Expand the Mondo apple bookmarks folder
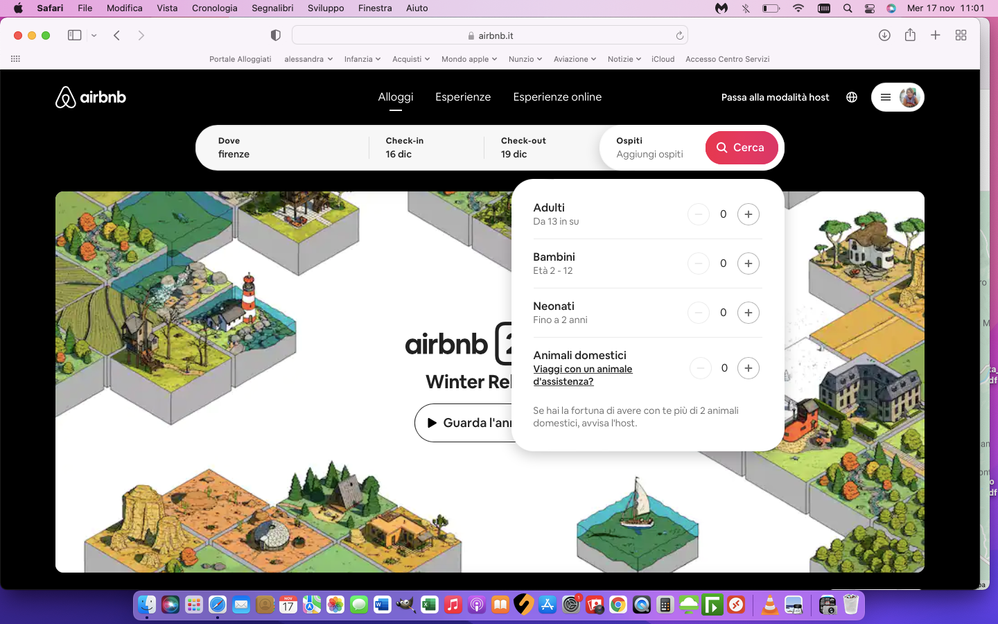 coord(469,59)
